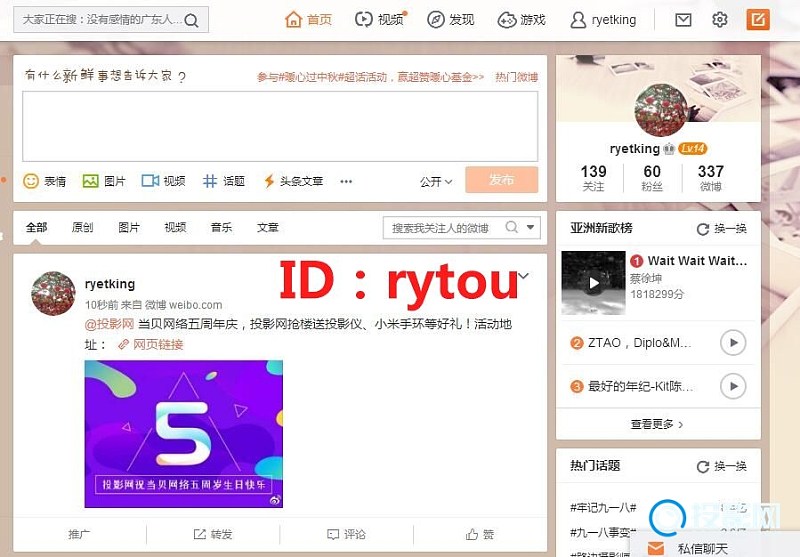Click the search magnifier icon in top bar

pos(192,20)
